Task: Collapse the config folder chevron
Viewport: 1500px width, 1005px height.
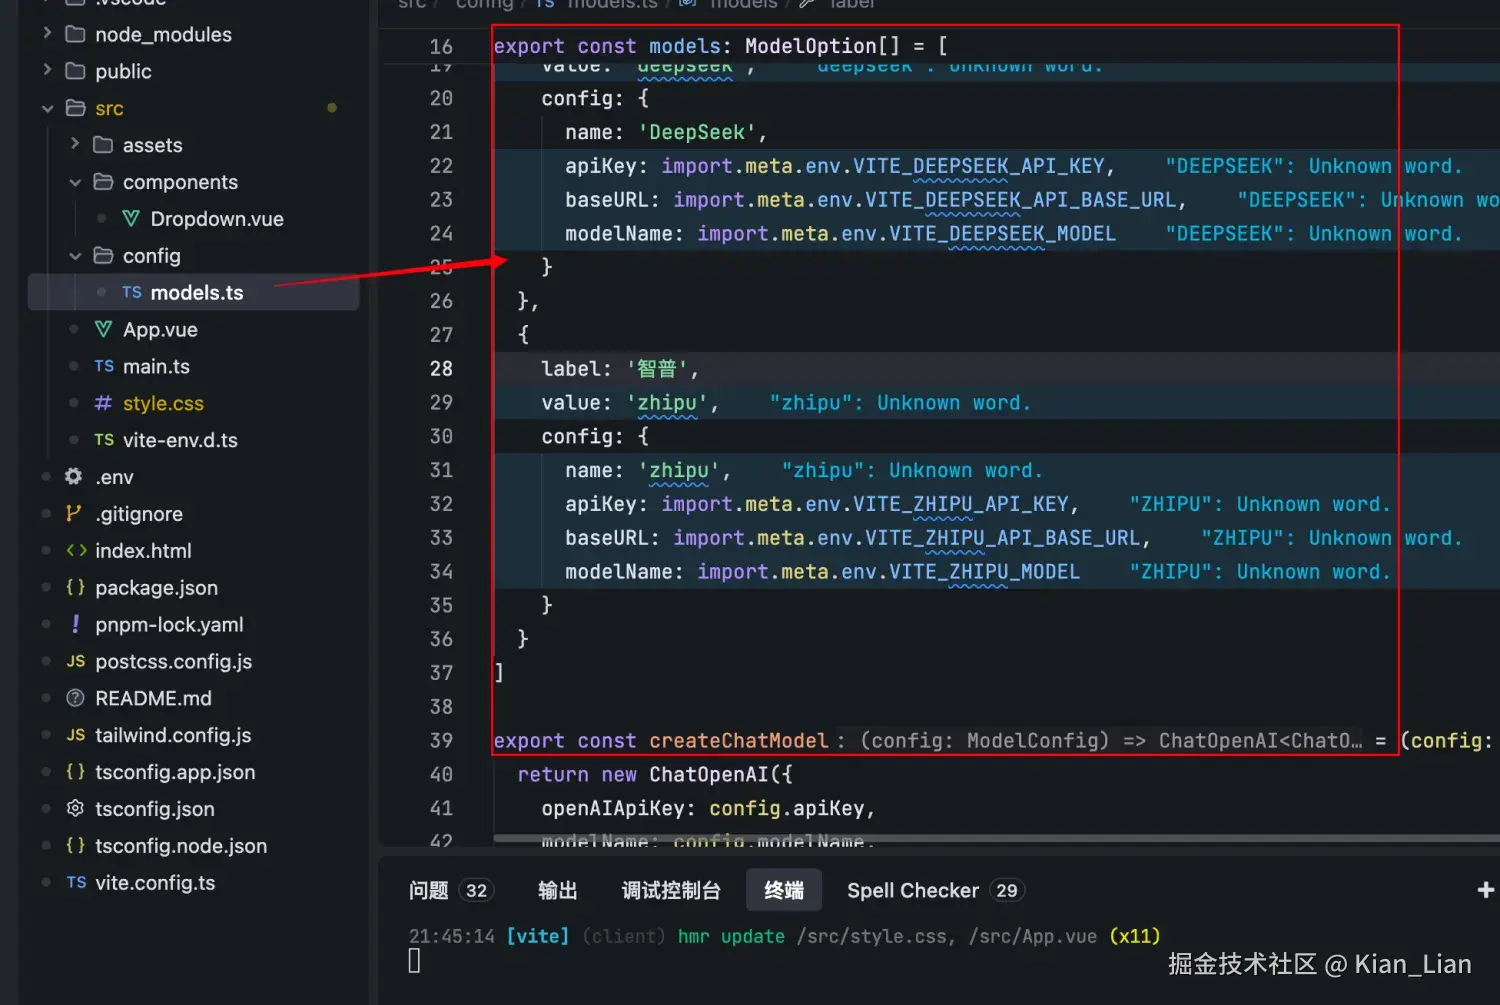Action: [x=75, y=256]
